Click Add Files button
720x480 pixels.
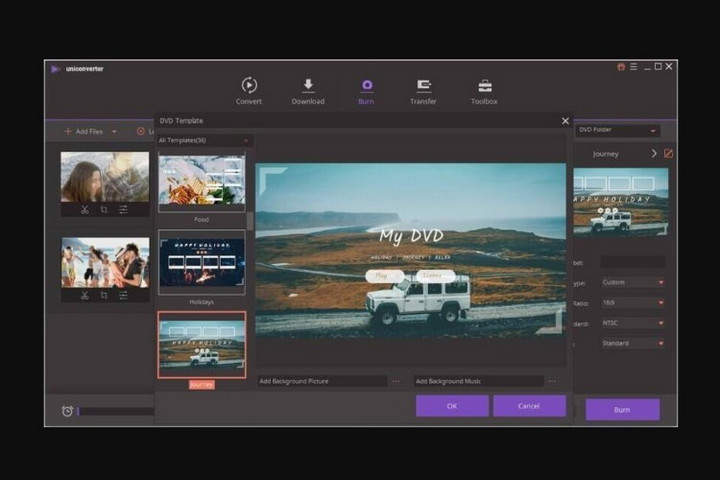tap(84, 131)
